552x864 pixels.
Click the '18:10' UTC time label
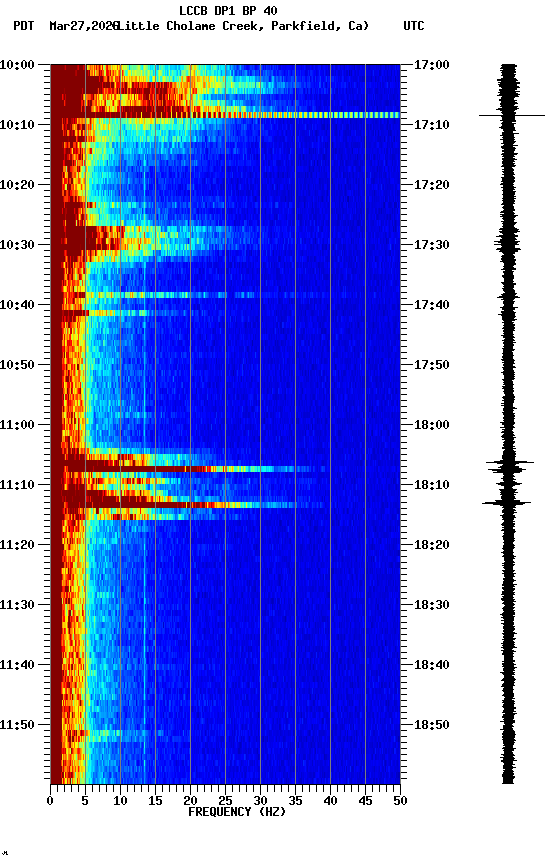click(432, 485)
